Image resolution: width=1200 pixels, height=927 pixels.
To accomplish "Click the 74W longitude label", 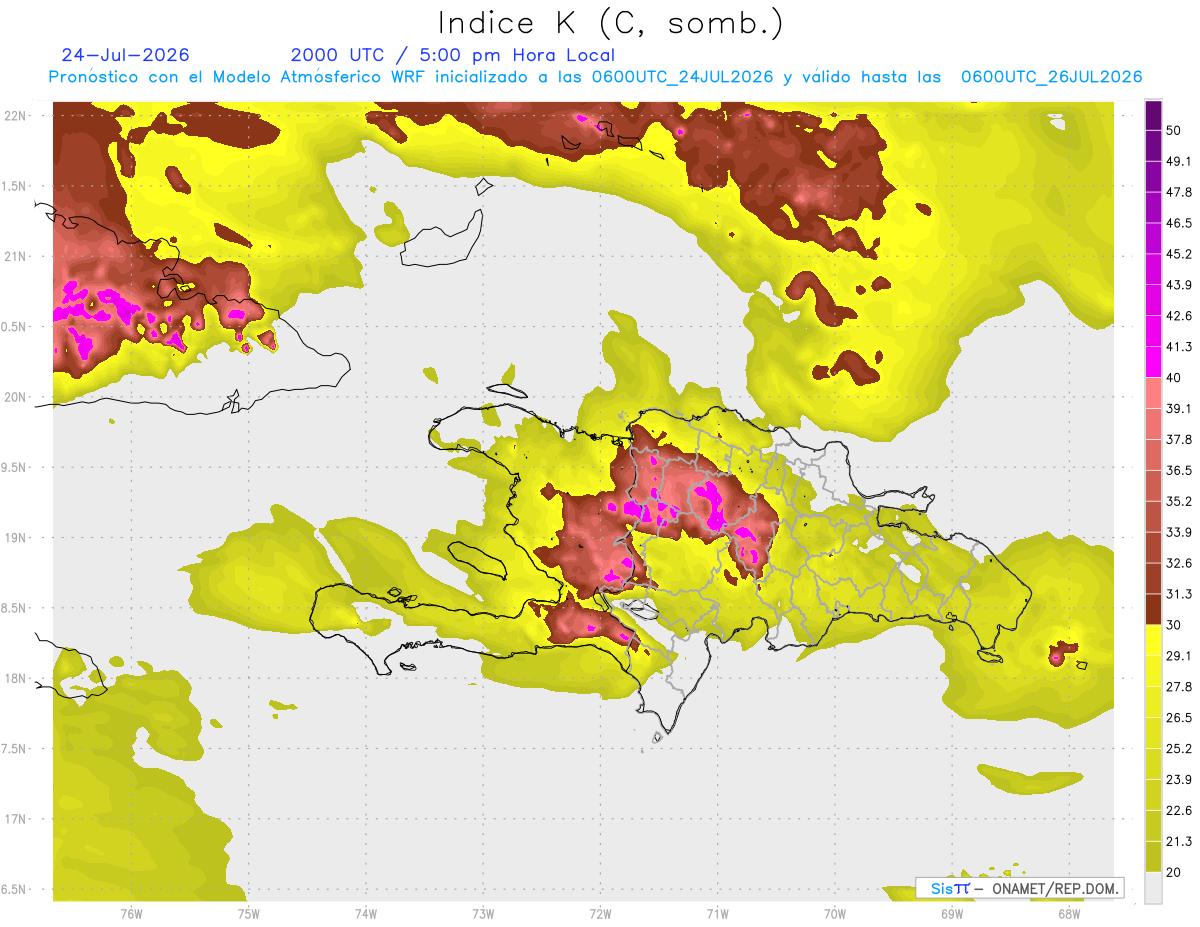I will pos(365,913).
